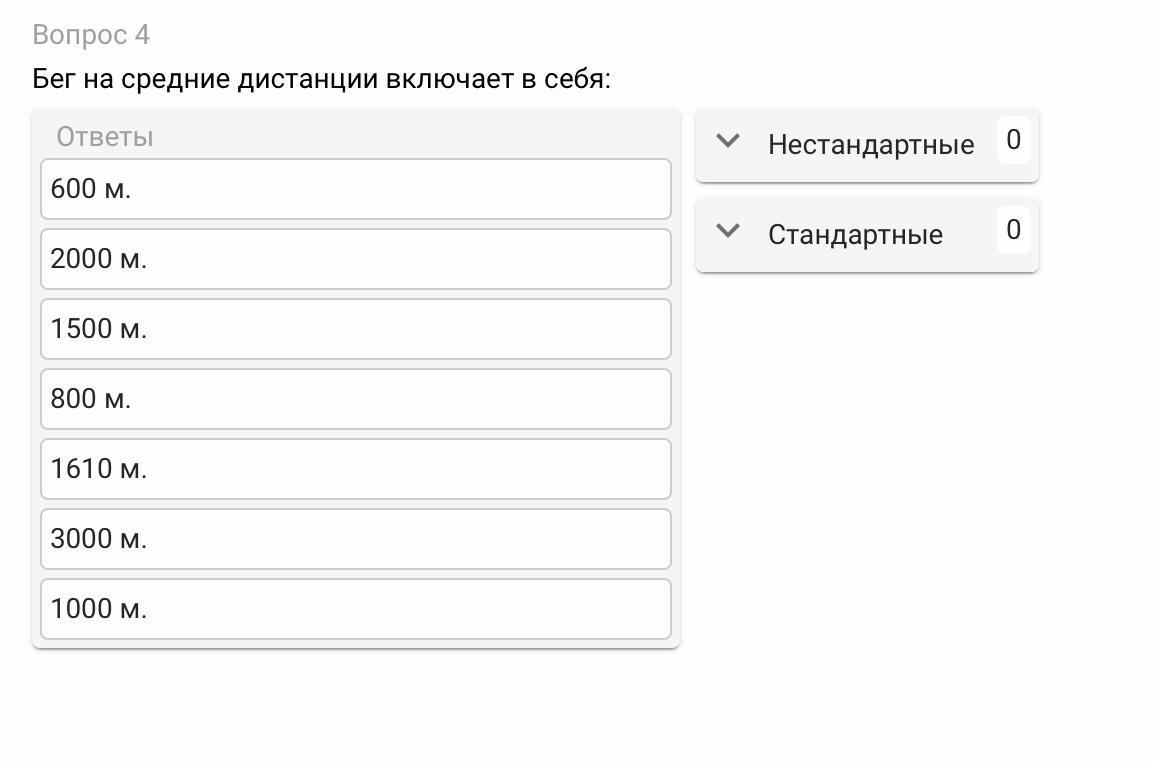Expand the Нестандартные category chevron

coord(728,141)
